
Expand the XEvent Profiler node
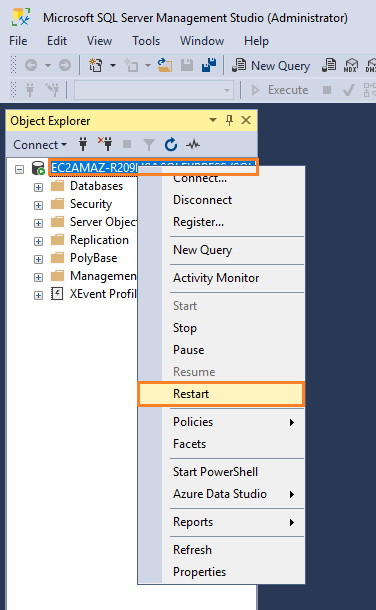[38, 295]
